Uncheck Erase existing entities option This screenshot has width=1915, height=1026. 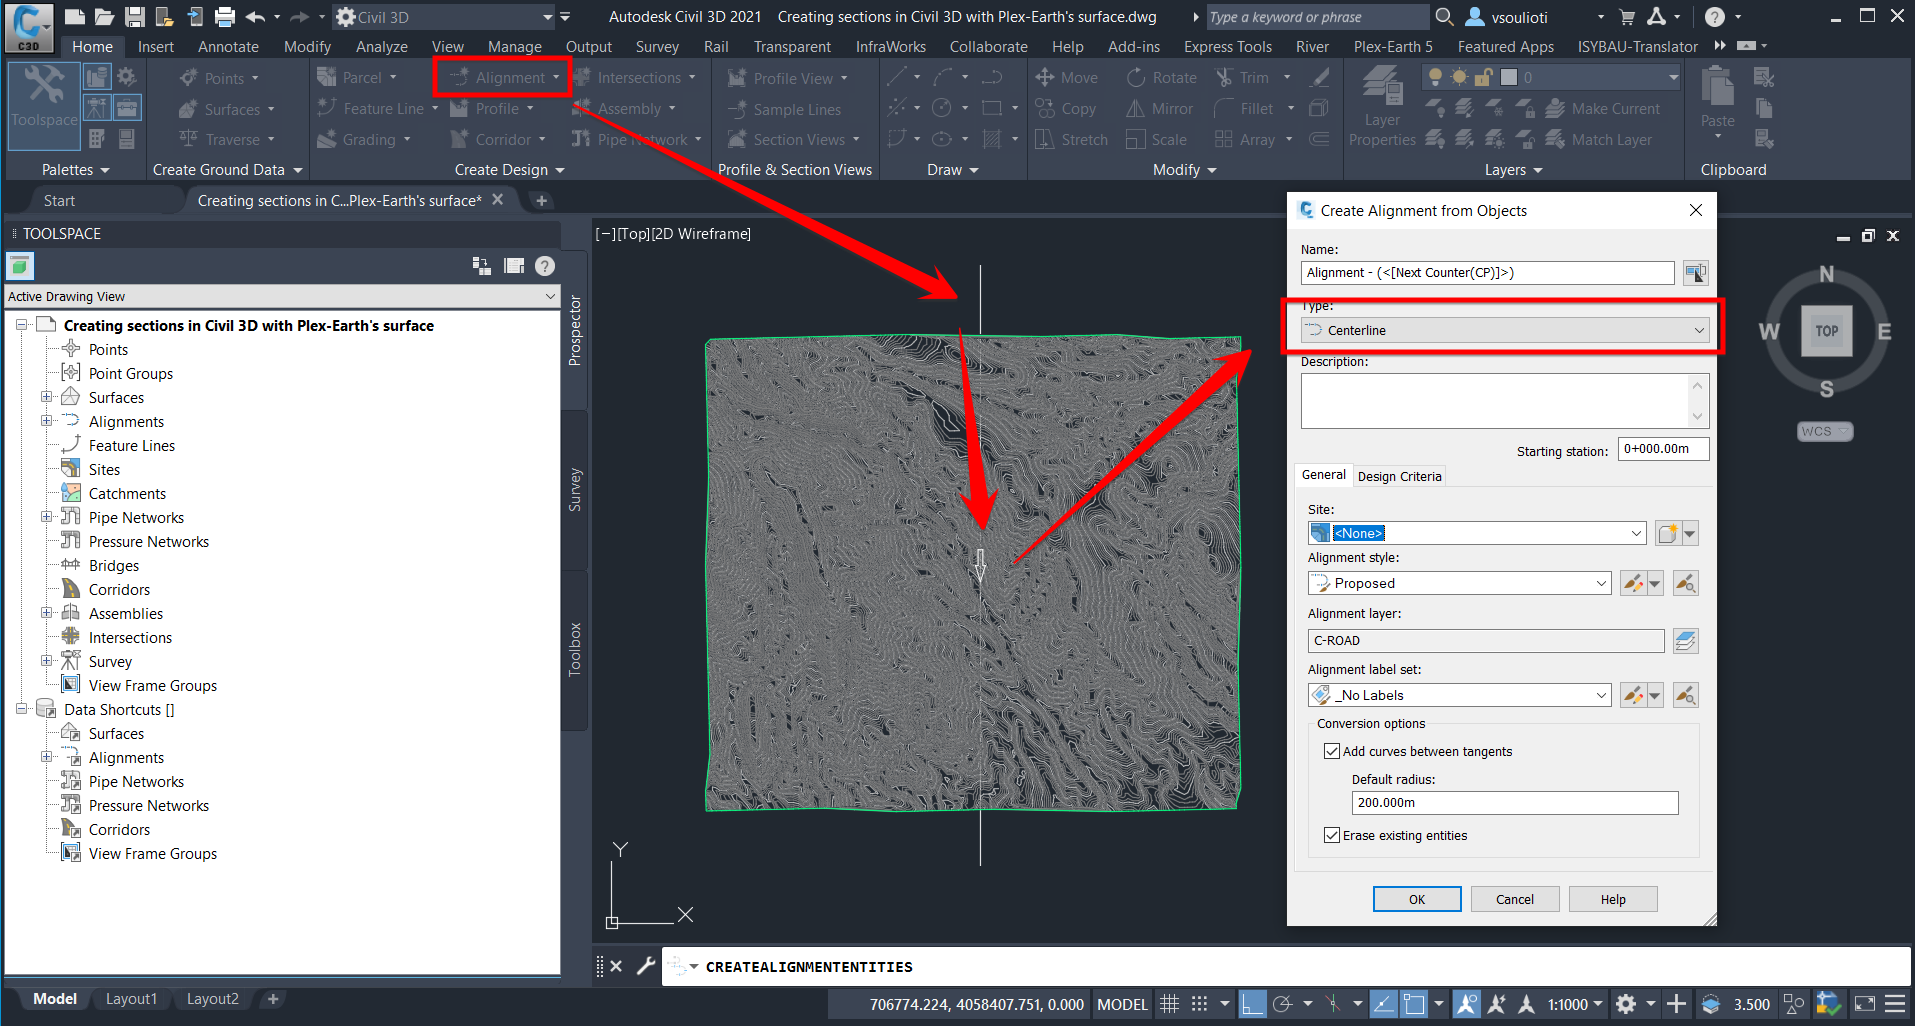click(x=1332, y=835)
